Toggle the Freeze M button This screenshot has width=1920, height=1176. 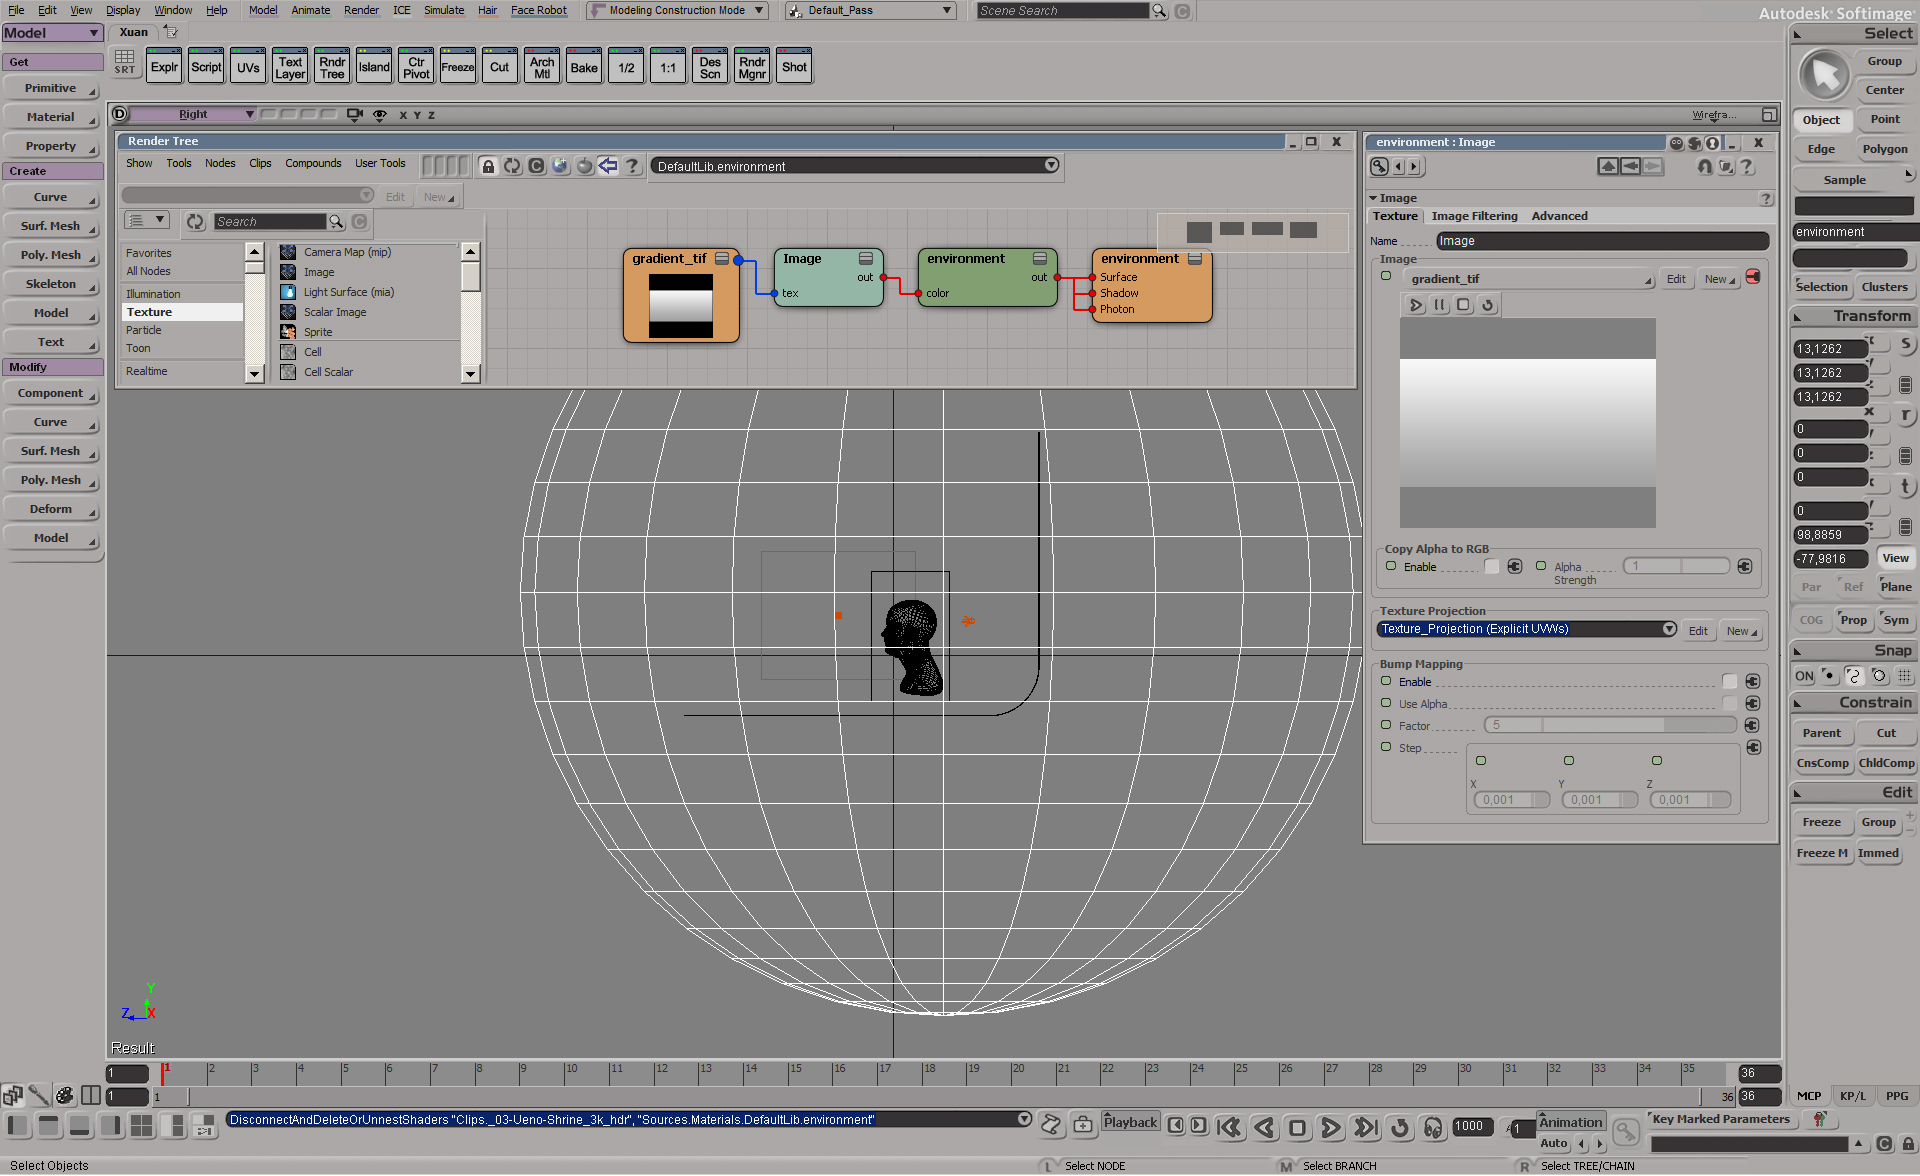pyautogui.click(x=1822, y=853)
